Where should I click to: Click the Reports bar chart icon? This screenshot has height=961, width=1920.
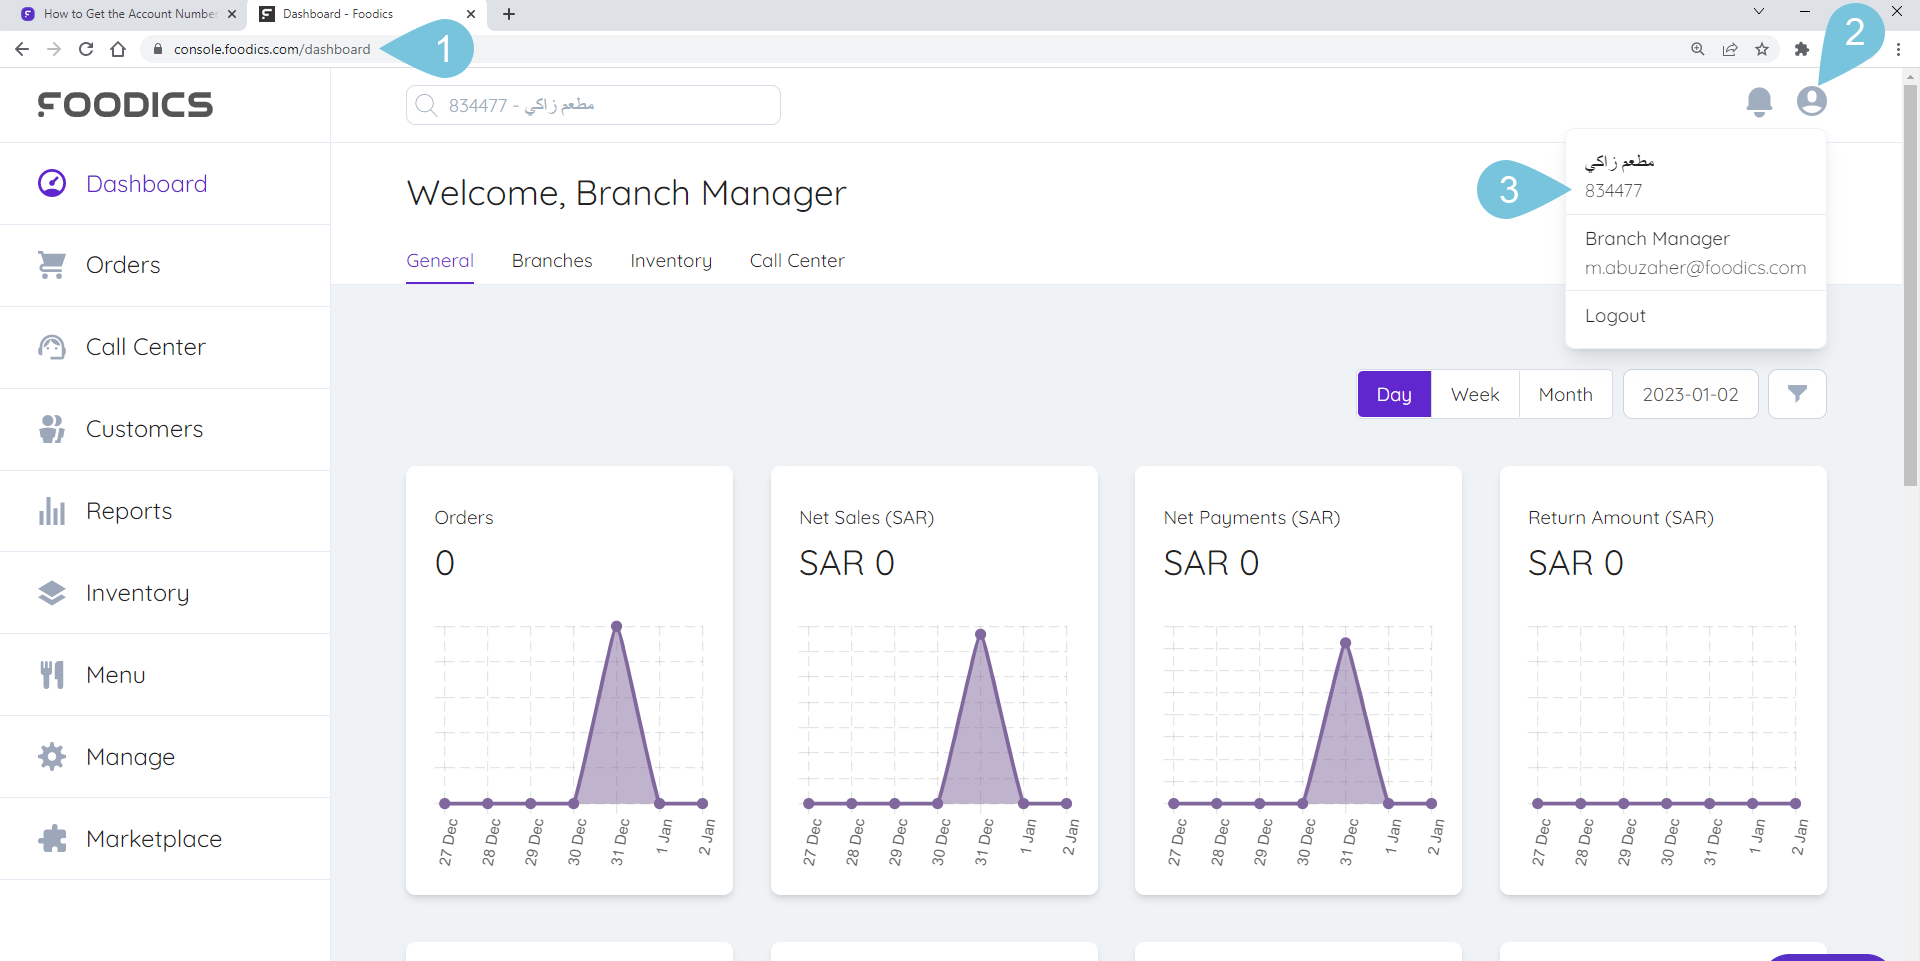(52, 511)
